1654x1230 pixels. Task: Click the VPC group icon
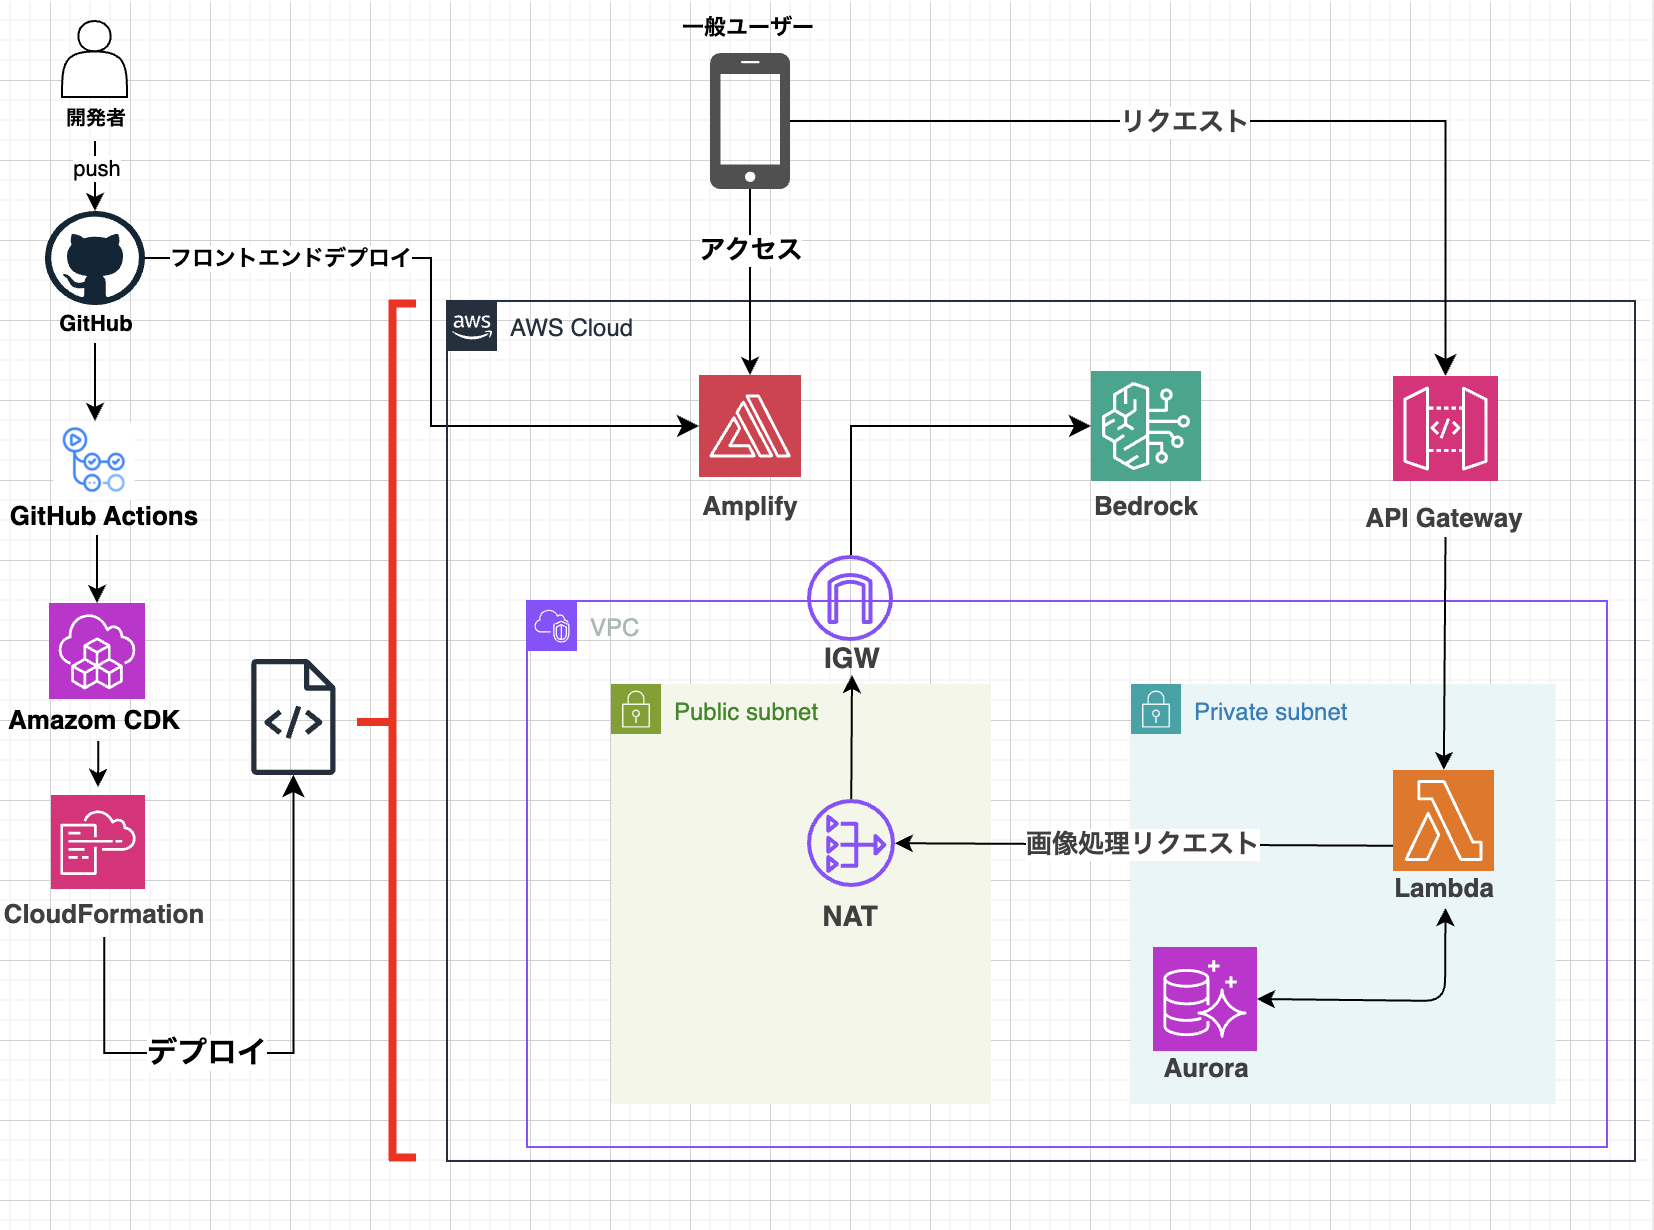click(x=552, y=626)
